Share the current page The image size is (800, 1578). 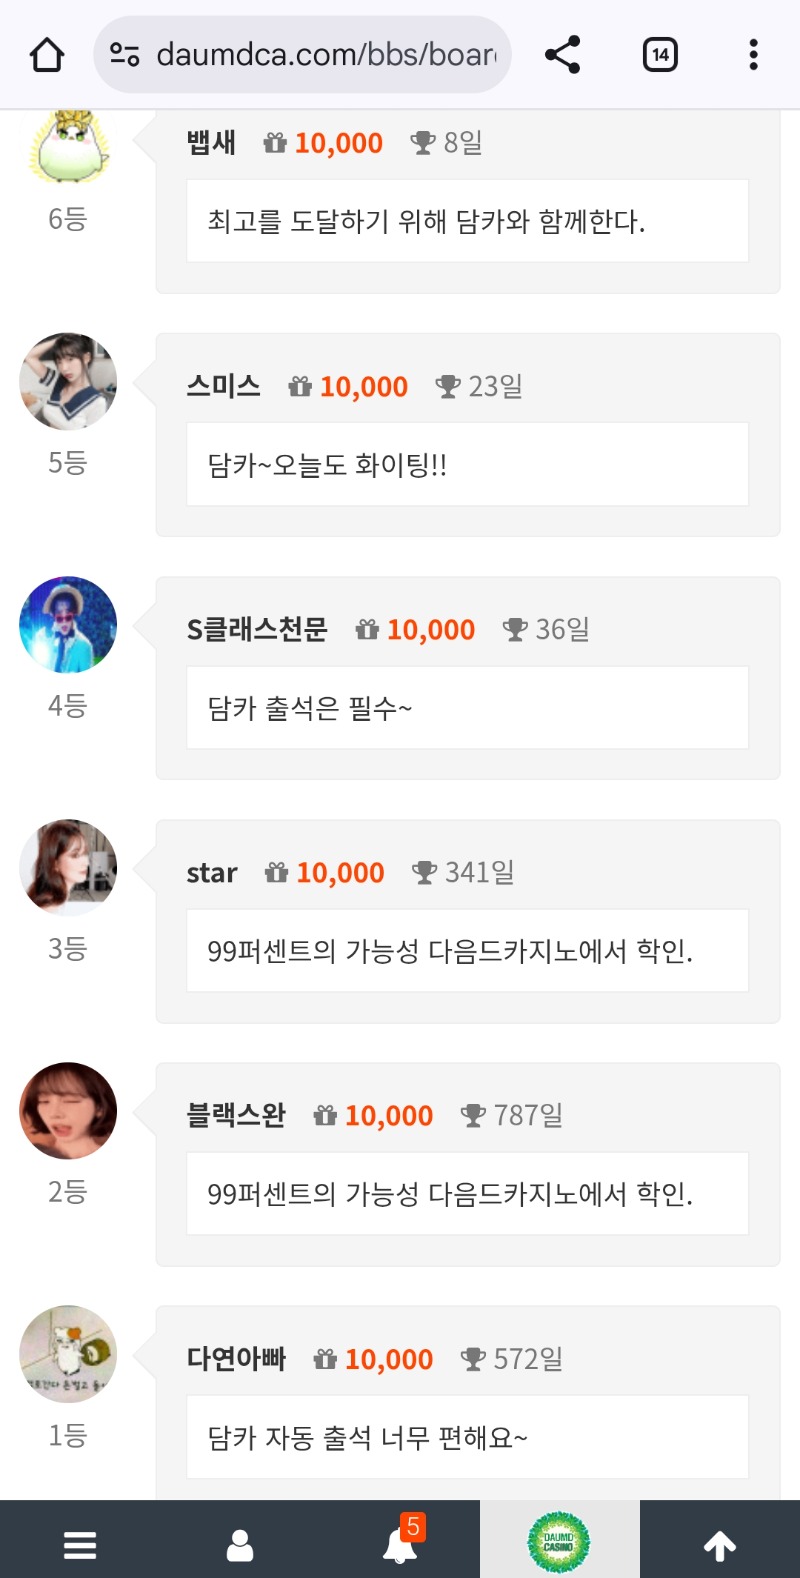pos(563,55)
